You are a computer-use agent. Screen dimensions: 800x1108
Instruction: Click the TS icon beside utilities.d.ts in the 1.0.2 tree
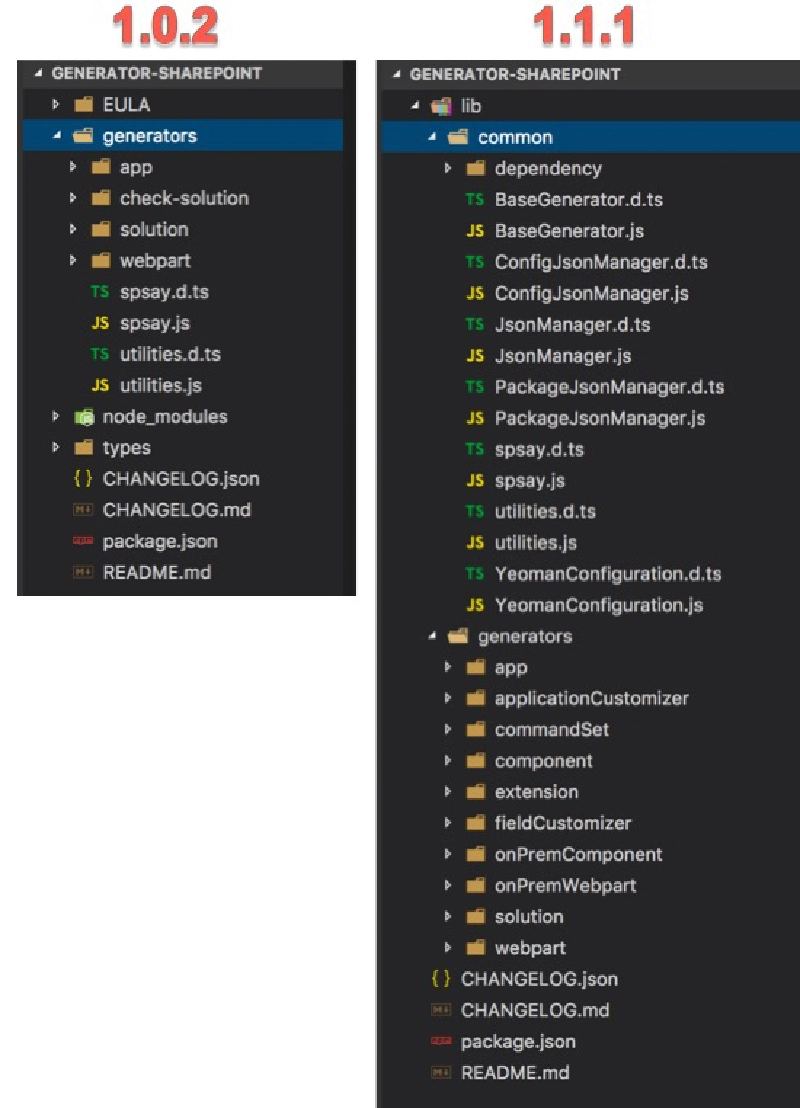click(x=100, y=354)
